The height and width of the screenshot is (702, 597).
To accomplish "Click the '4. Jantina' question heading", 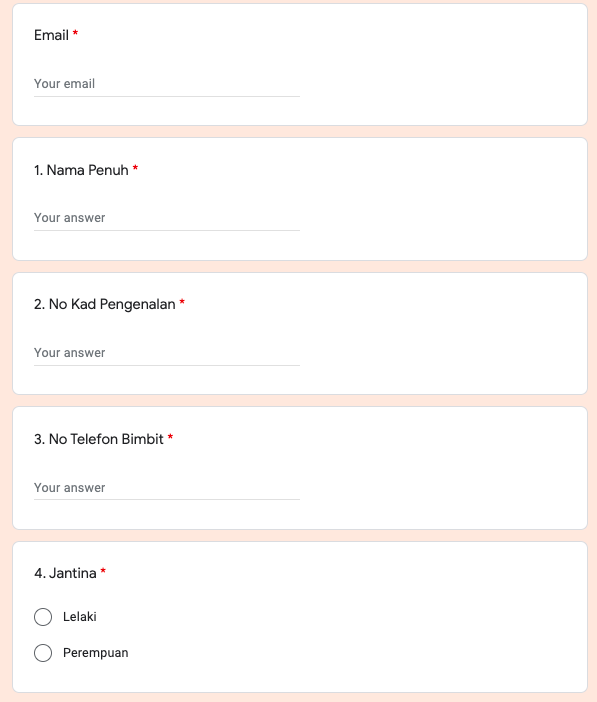I will [x=65, y=574].
